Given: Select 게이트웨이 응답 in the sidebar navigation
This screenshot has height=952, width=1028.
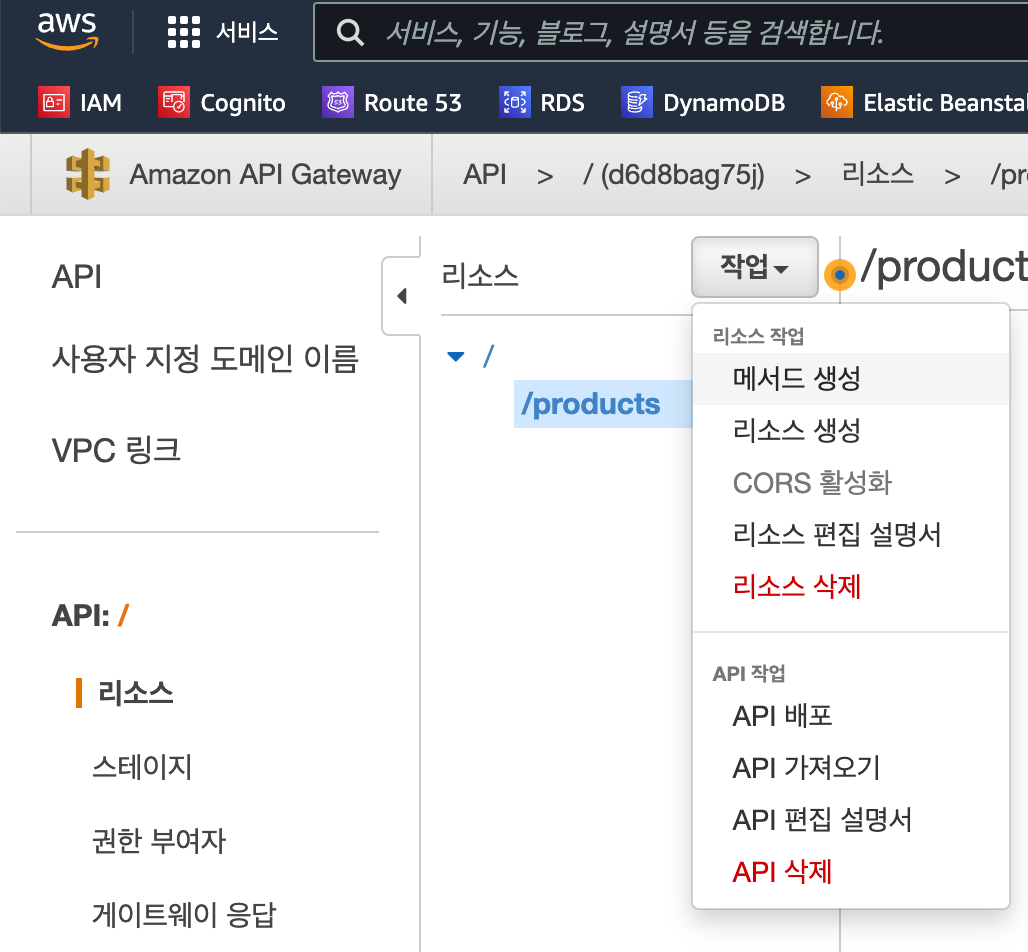Looking at the screenshot, I should (x=184, y=915).
